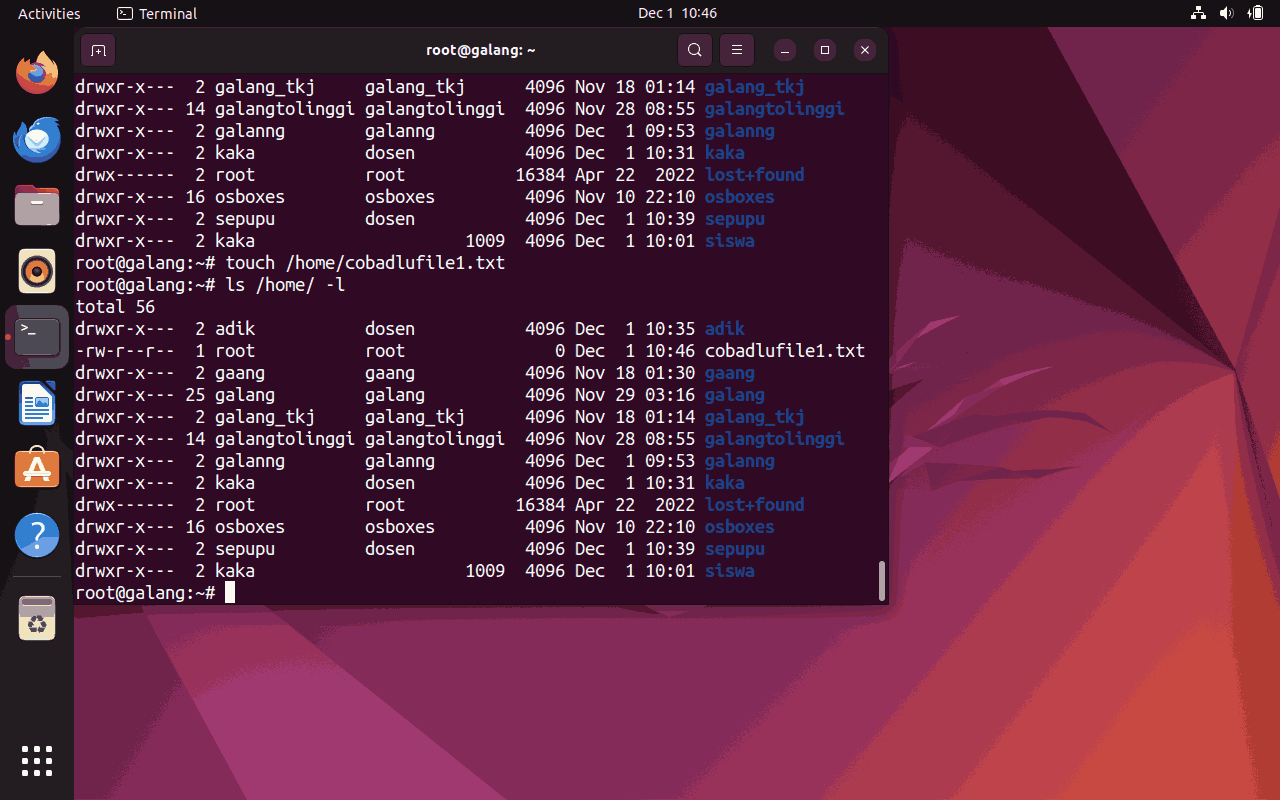This screenshot has height=800, width=1280.
Task: Click the network status icon in the top bar
Action: click(x=1198, y=13)
